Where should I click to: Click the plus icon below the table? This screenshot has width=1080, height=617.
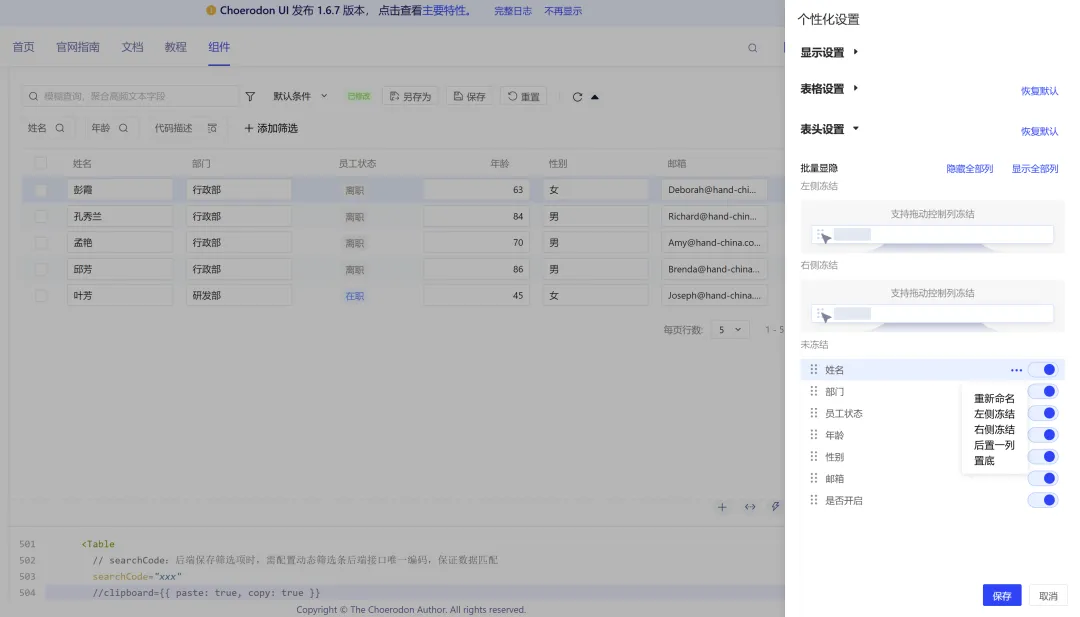(x=722, y=507)
